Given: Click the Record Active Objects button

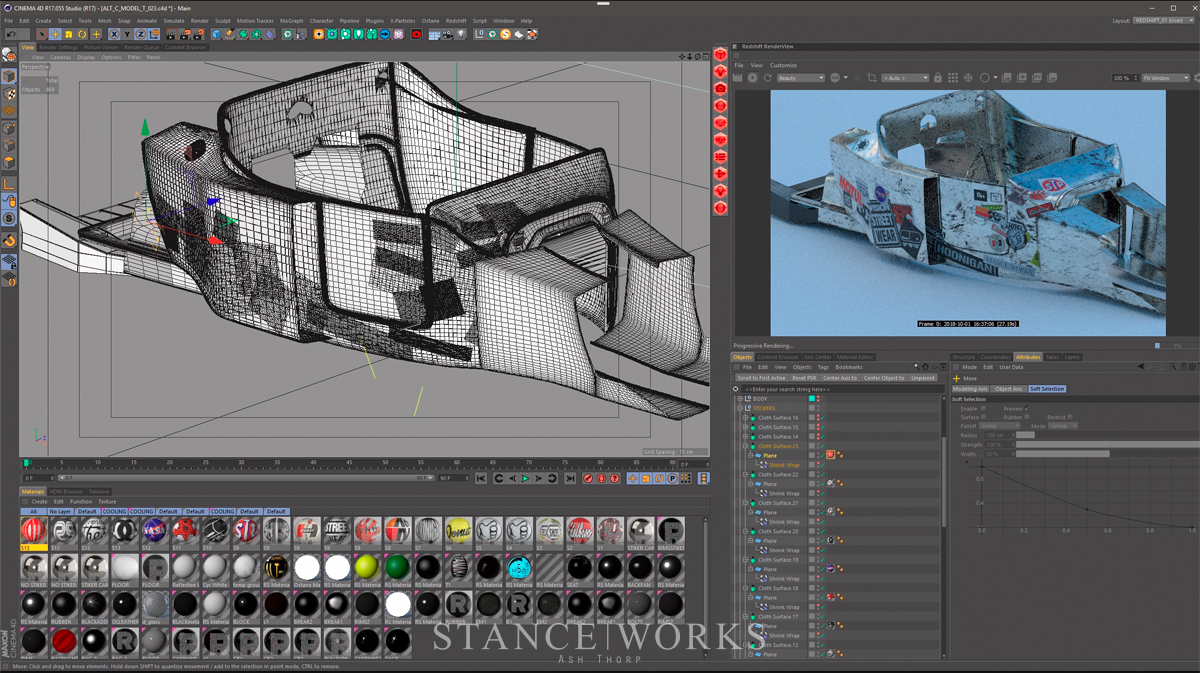Looking at the screenshot, I should (x=588, y=478).
